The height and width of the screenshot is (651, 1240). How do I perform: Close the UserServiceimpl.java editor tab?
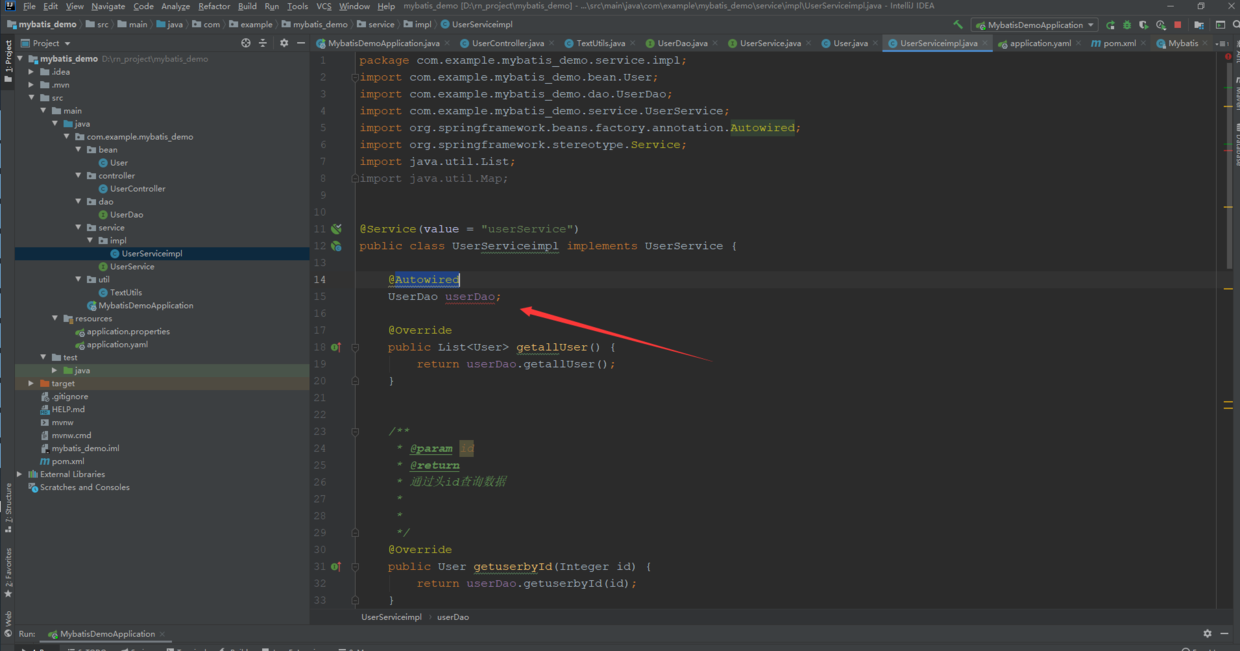[x=987, y=43]
